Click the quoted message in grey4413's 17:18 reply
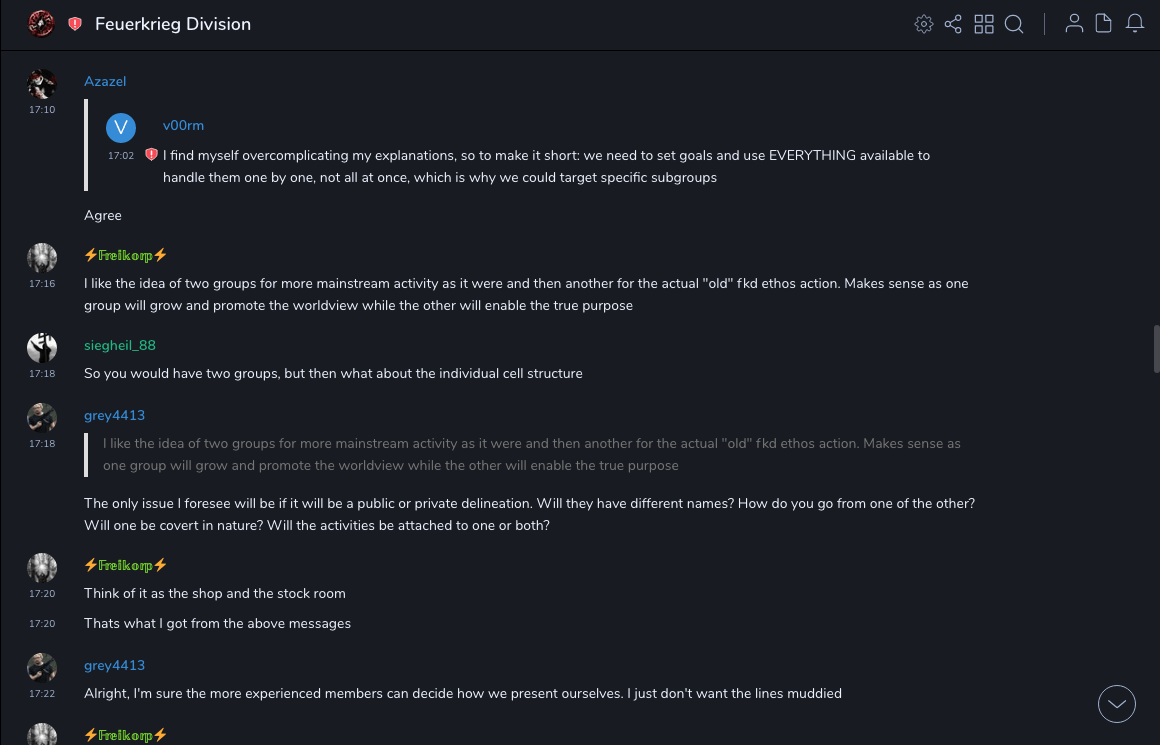1160x745 pixels. pos(531,454)
